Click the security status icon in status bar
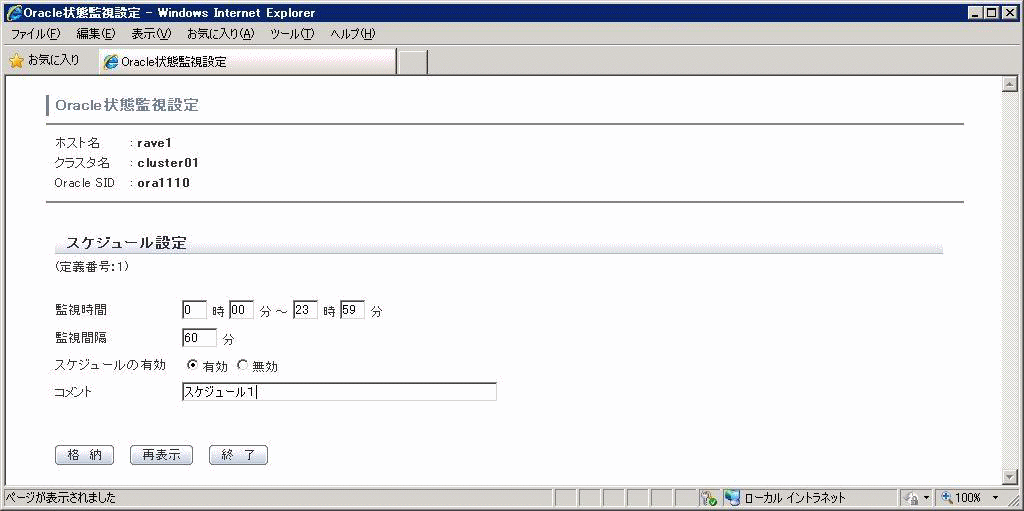1024x511 pixels. (708, 498)
